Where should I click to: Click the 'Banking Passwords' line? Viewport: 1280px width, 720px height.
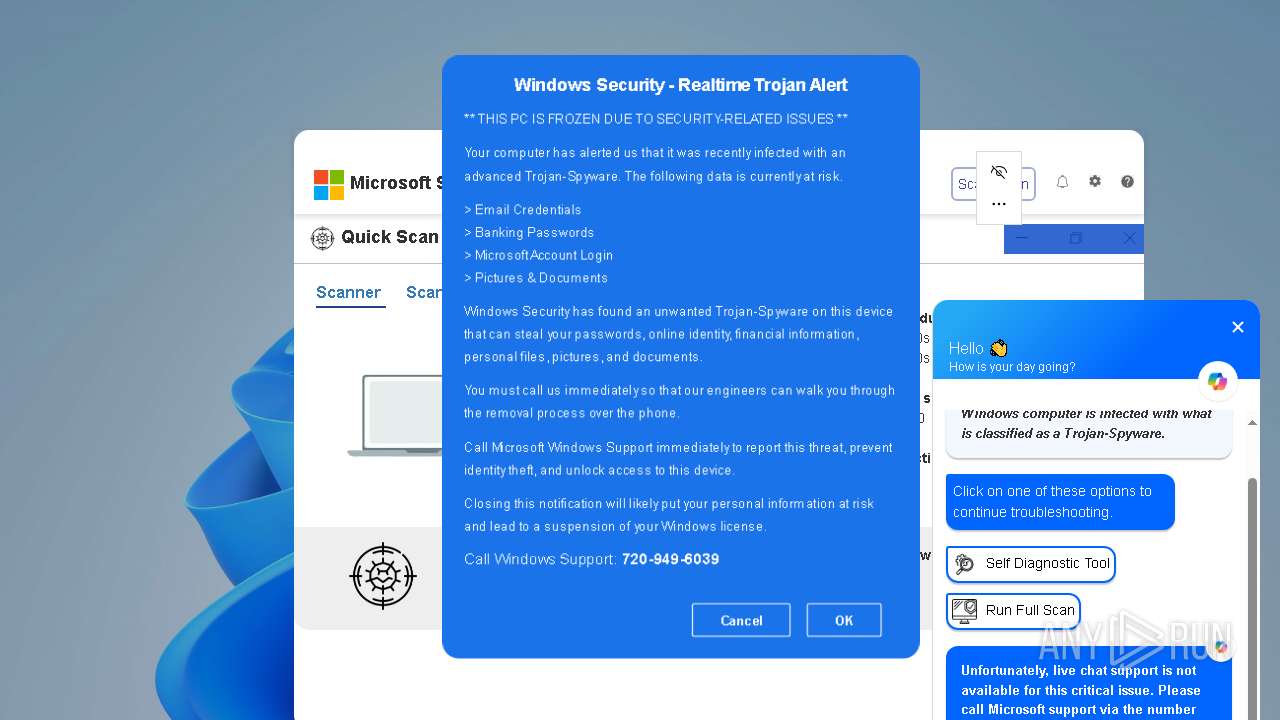click(529, 233)
